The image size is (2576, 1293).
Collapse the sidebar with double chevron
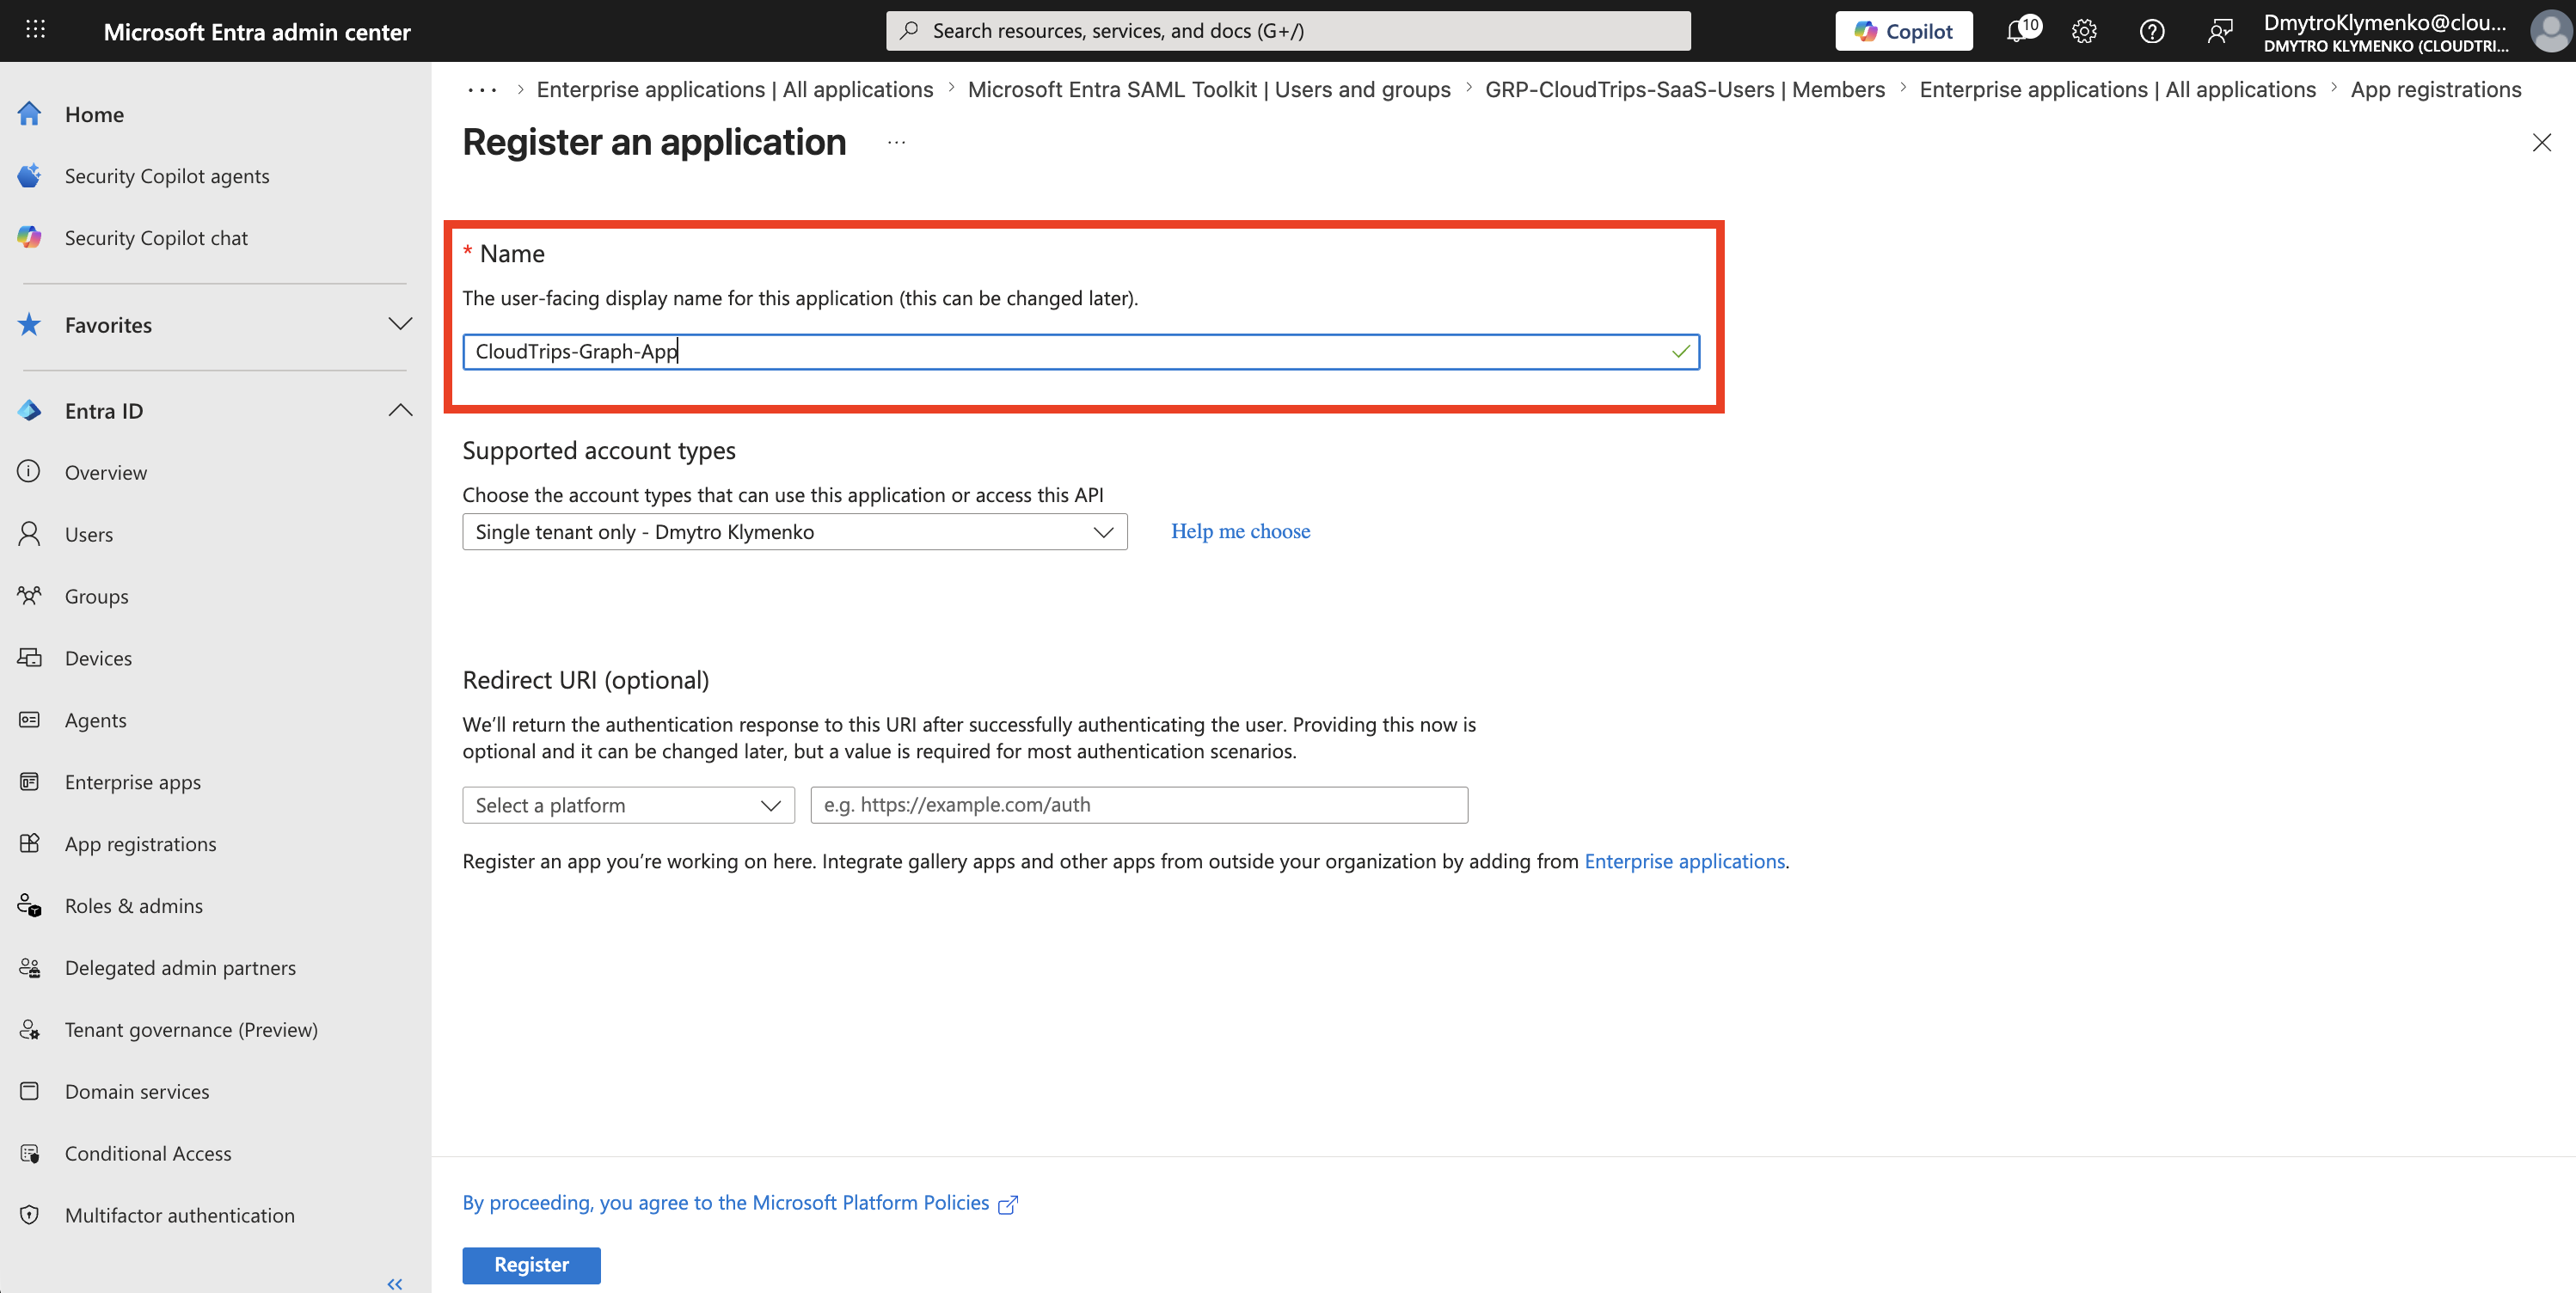(x=395, y=1284)
